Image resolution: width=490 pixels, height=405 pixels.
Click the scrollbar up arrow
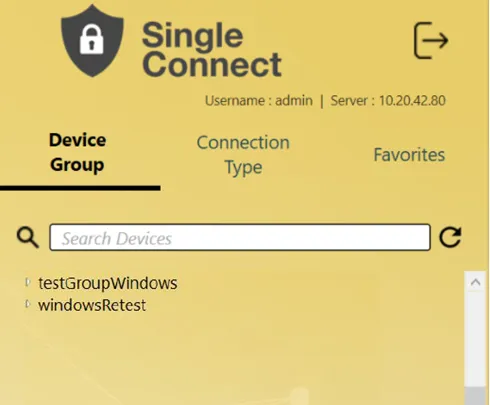point(475,283)
